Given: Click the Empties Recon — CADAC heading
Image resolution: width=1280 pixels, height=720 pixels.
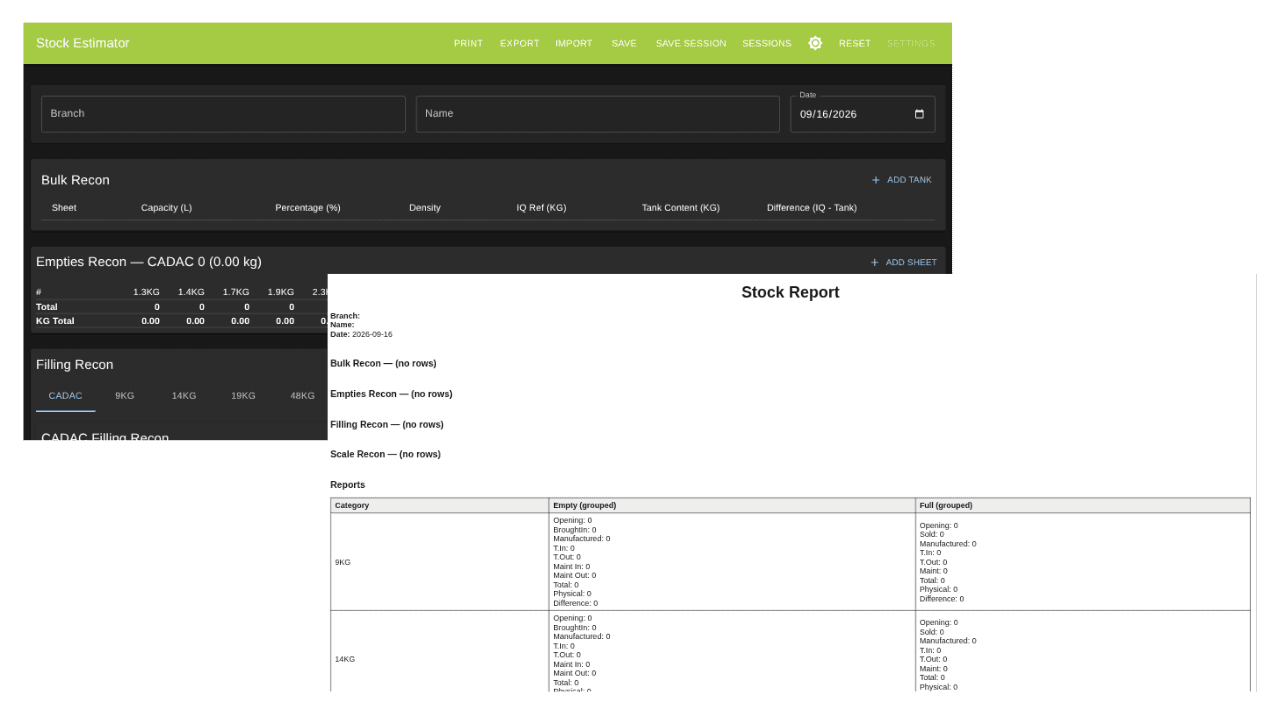Looking at the screenshot, I should click(149, 262).
